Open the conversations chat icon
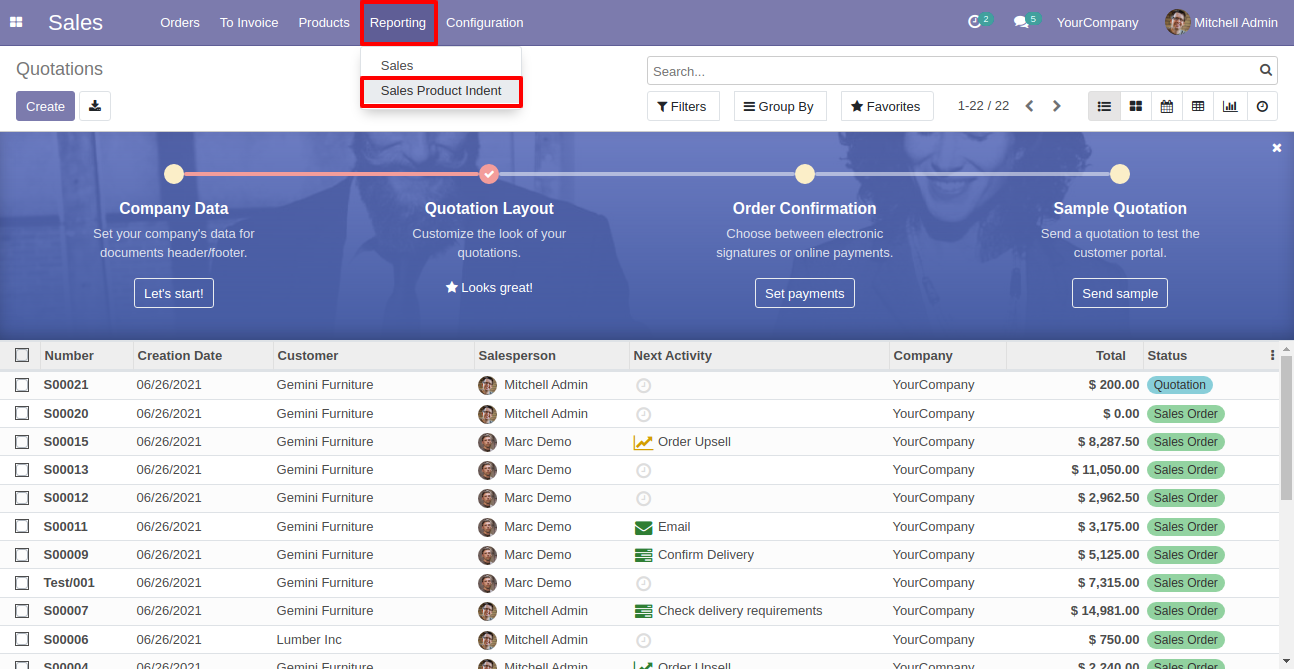Screen dimensions: 1294x669 coord(1021,22)
